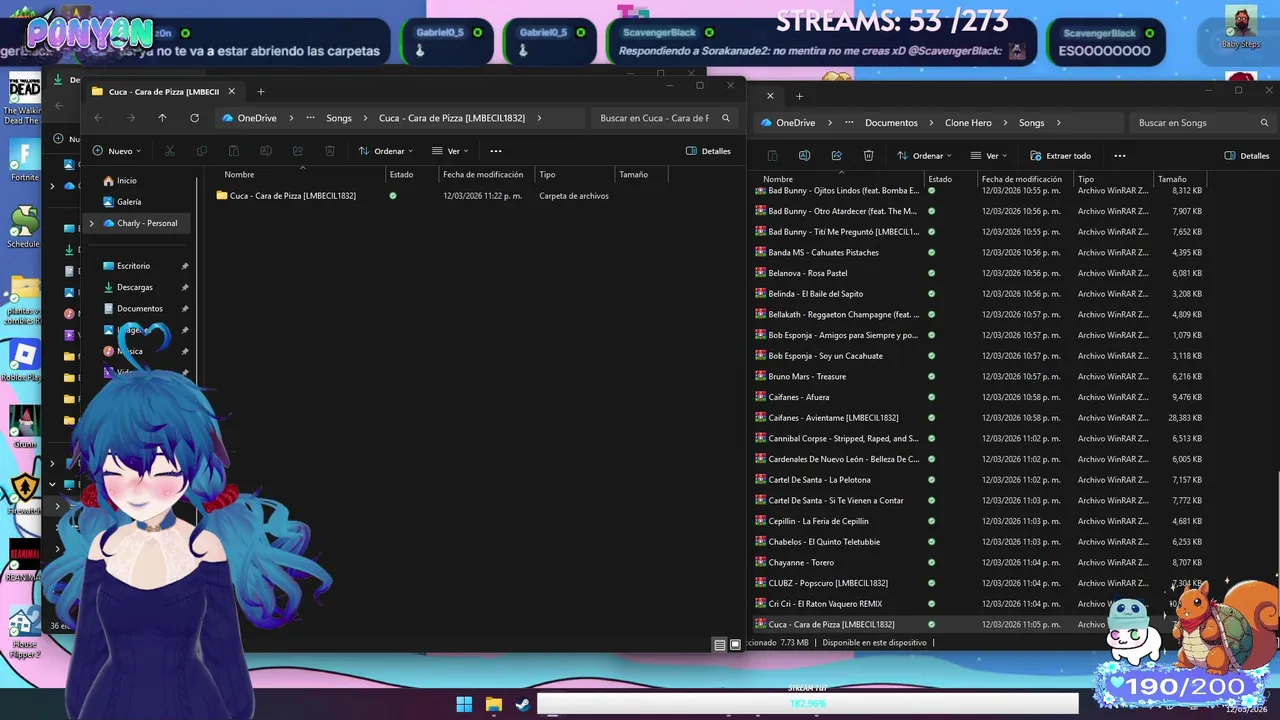Click the Rename icon in the Songs window toolbar
Viewport: 1280px width, 720px height.
click(804, 156)
